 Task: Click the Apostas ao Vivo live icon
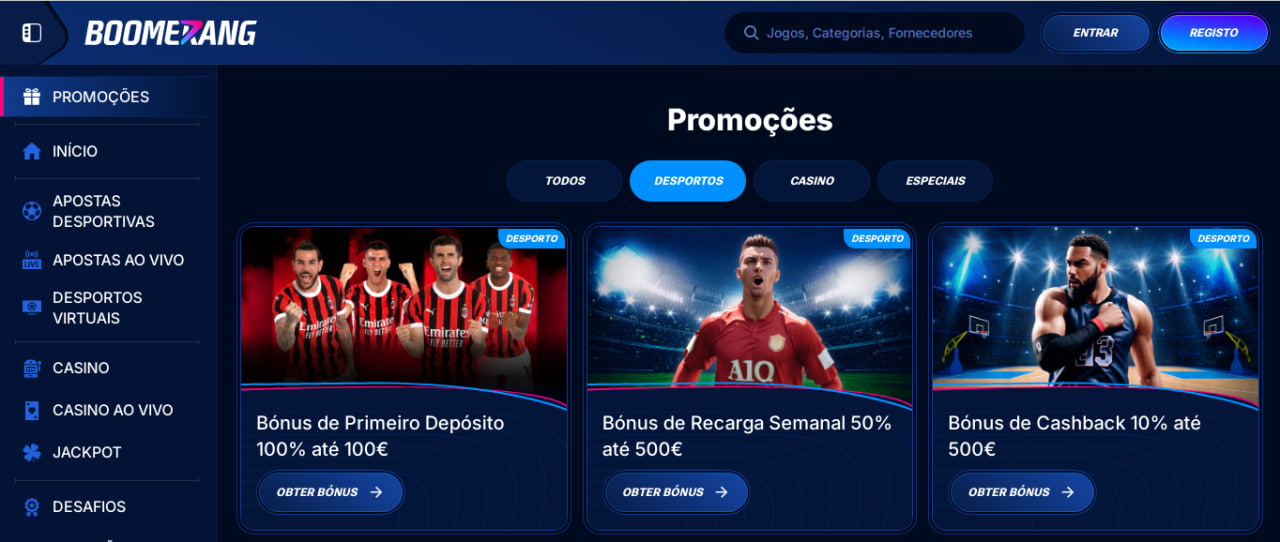coord(32,260)
